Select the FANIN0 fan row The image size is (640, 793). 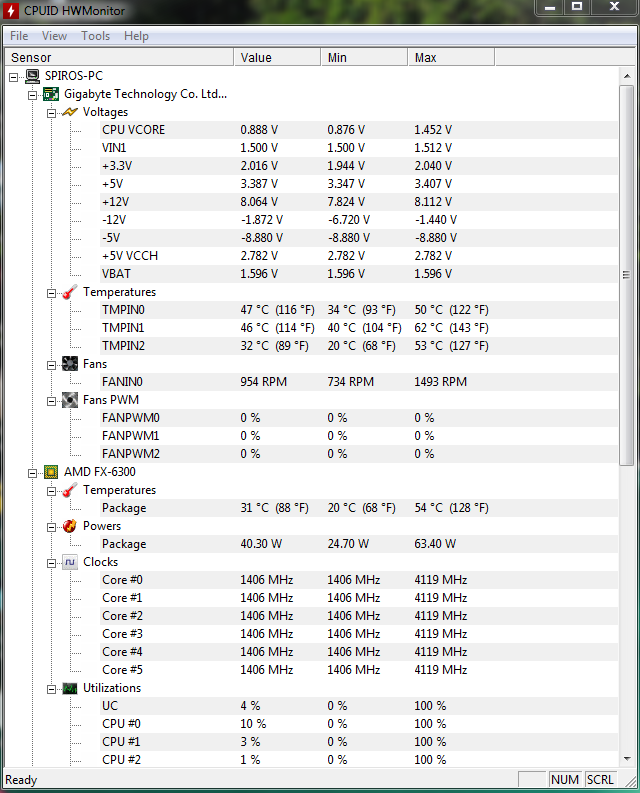click(x=359, y=382)
